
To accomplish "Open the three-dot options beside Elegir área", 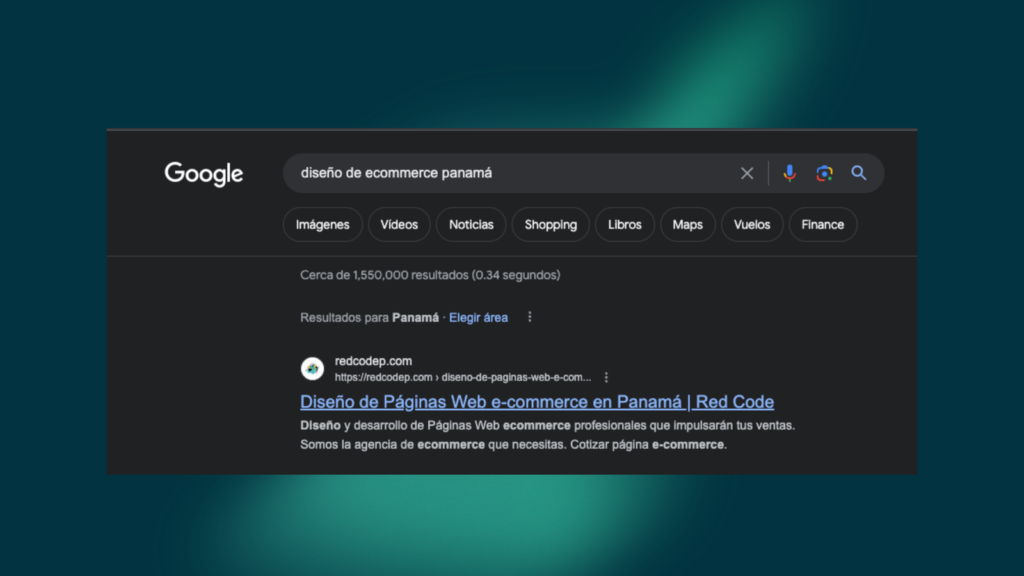I will (529, 316).
